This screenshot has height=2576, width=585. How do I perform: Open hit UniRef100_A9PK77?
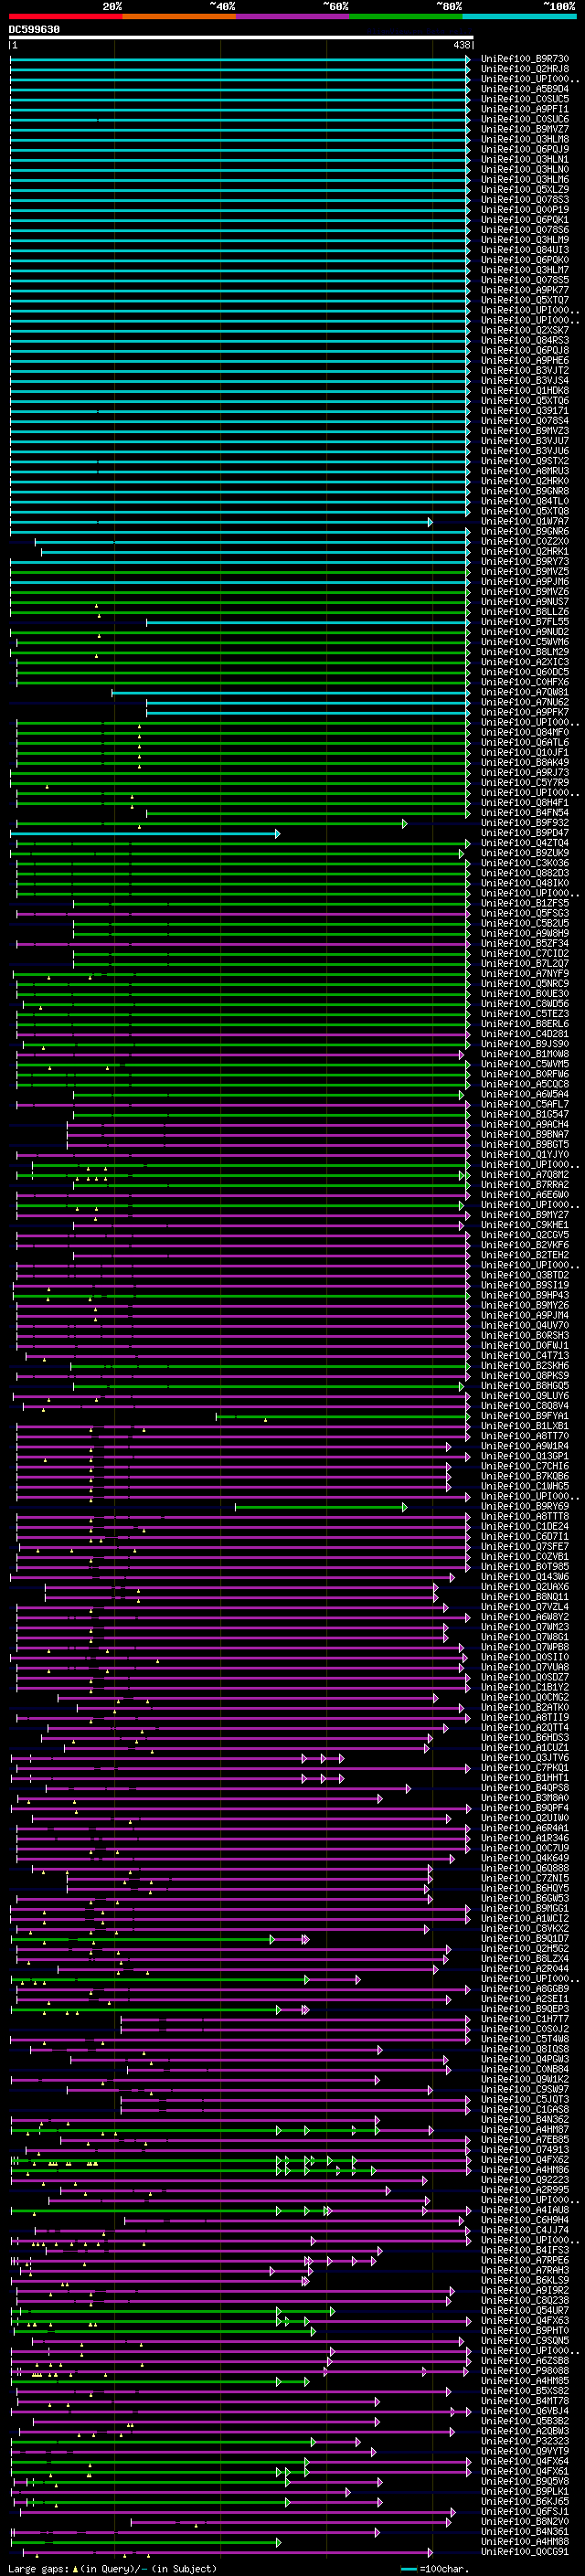(x=525, y=290)
